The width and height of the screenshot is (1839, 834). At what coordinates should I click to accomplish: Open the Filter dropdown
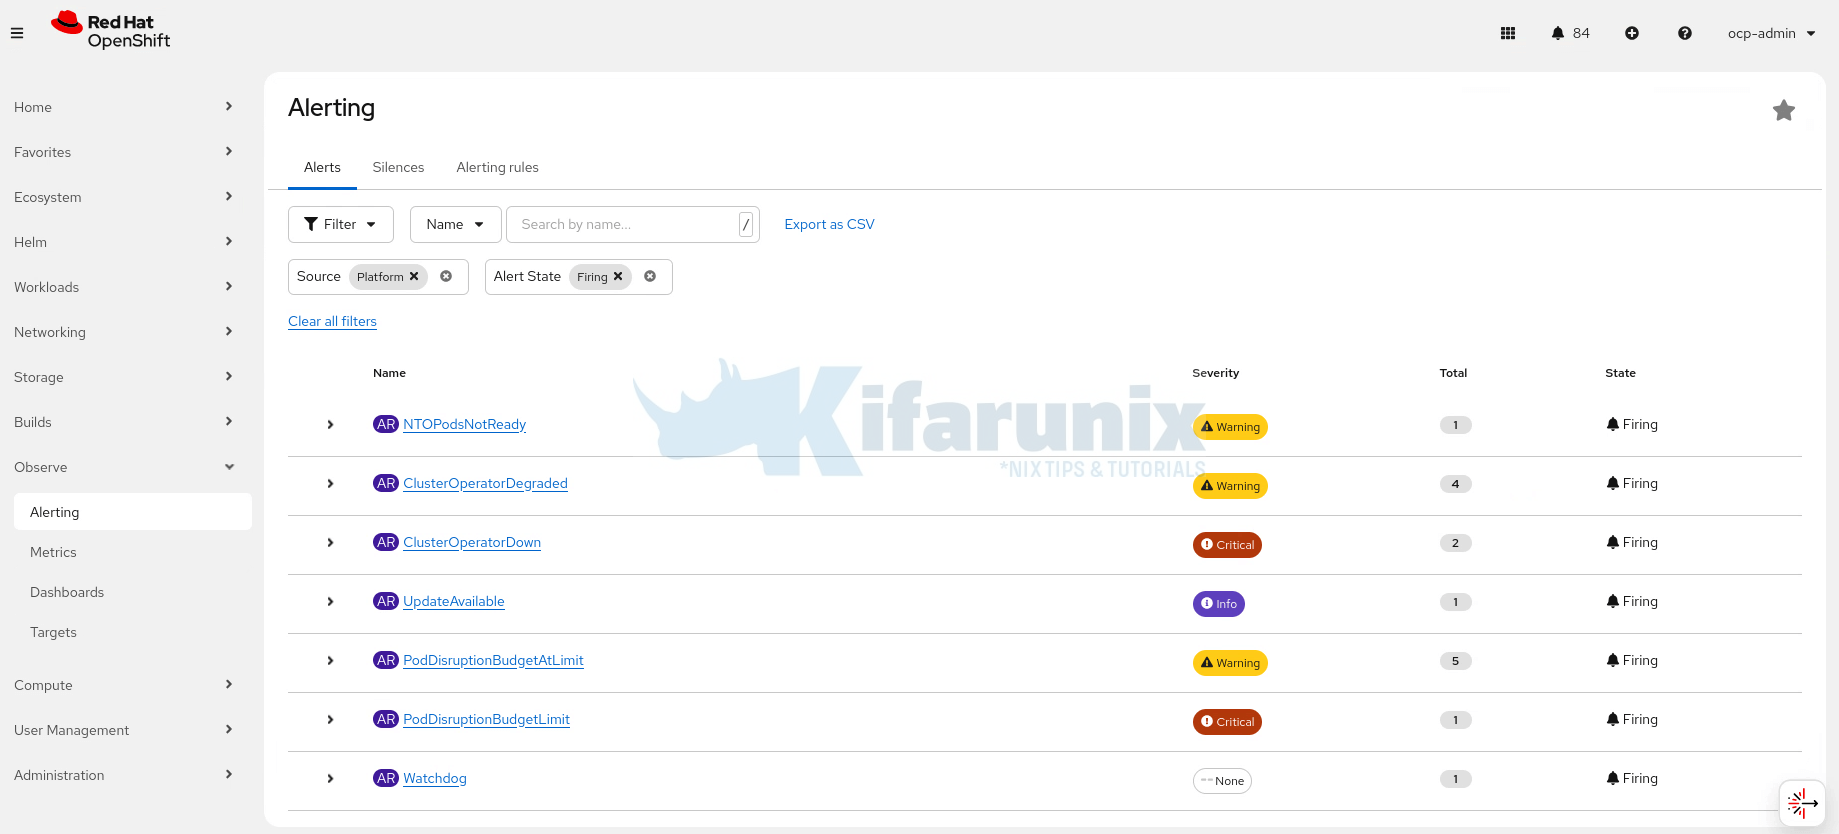pos(340,224)
